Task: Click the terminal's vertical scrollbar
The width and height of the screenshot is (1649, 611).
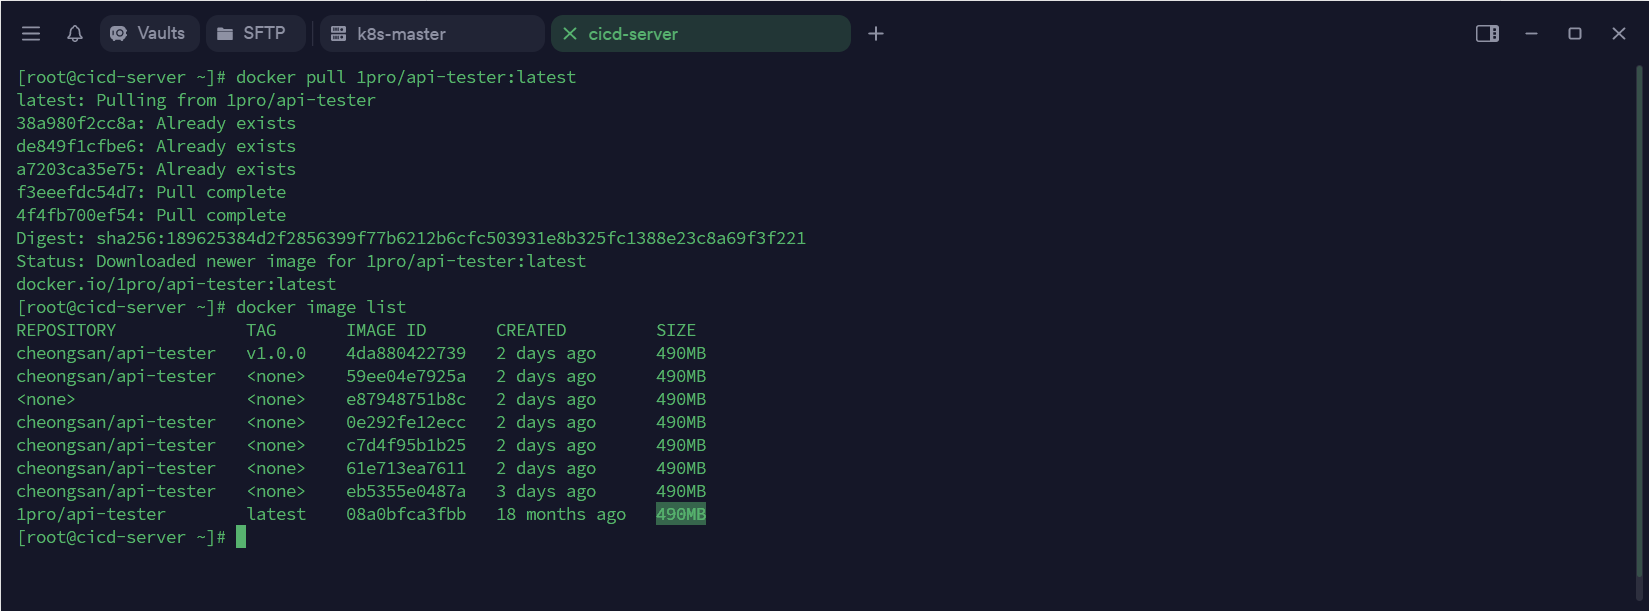Action: pos(1640,320)
